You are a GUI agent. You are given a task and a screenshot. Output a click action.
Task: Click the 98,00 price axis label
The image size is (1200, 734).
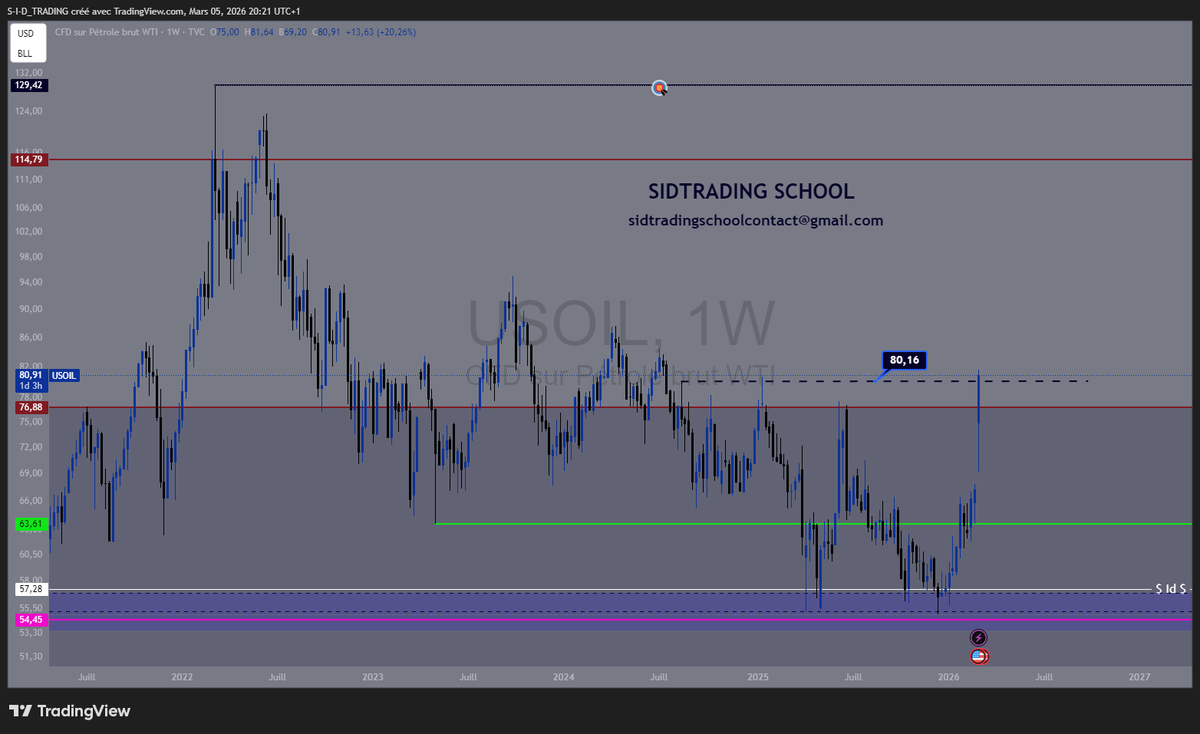(31, 256)
